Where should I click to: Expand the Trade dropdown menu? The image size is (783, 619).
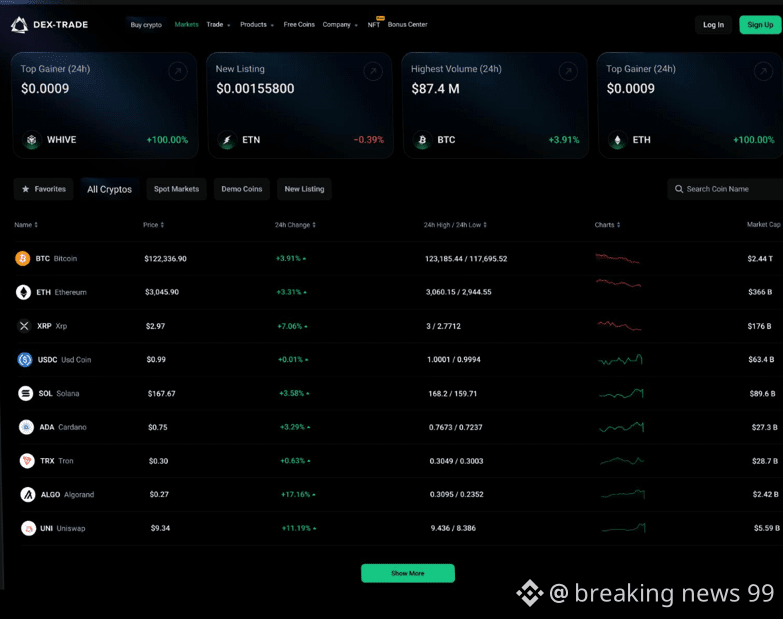[x=218, y=24]
